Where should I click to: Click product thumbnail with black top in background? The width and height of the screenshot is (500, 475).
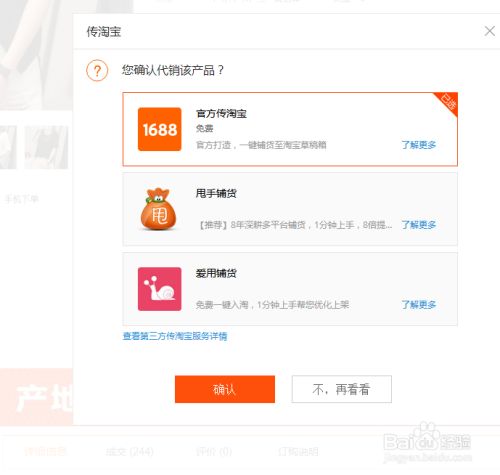click(x=46, y=147)
